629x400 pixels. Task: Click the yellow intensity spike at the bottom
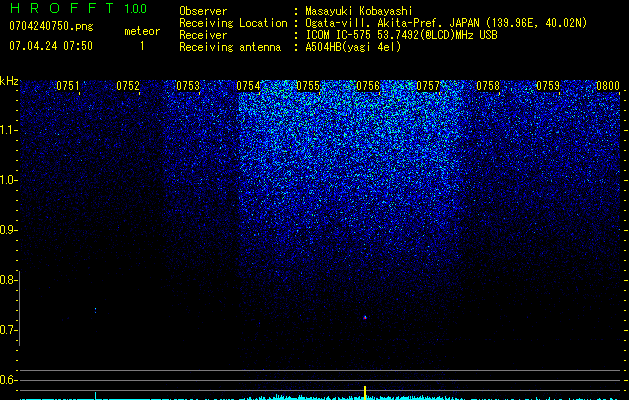tap(365, 392)
